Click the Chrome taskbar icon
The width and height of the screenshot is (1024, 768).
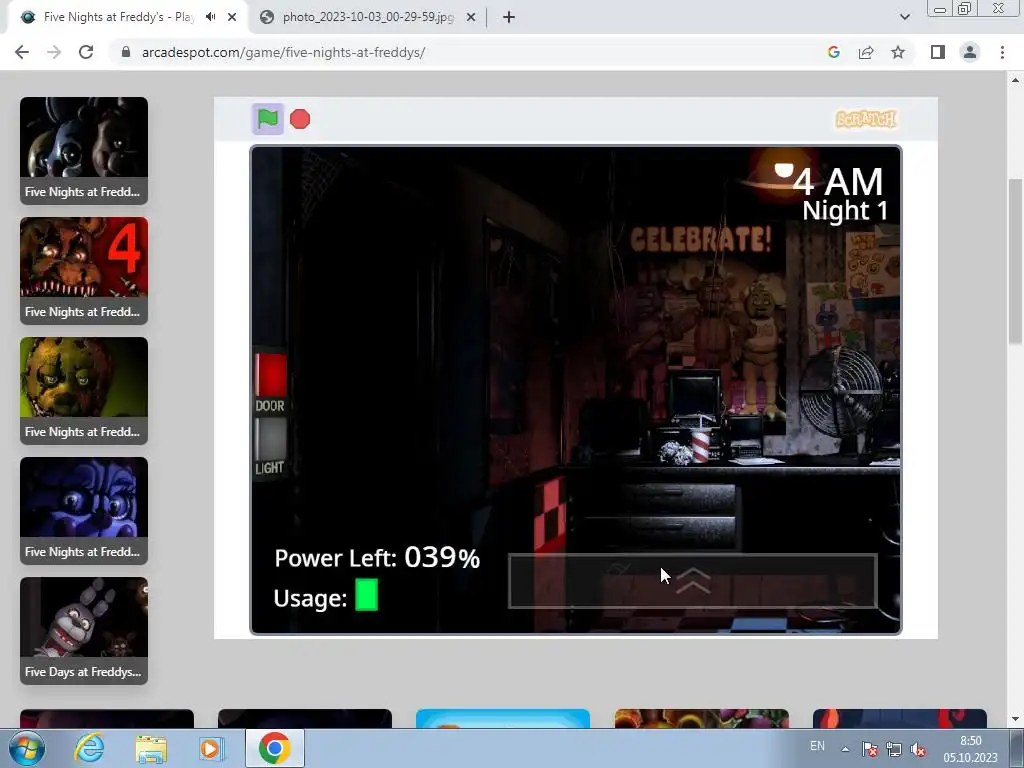(x=274, y=748)
